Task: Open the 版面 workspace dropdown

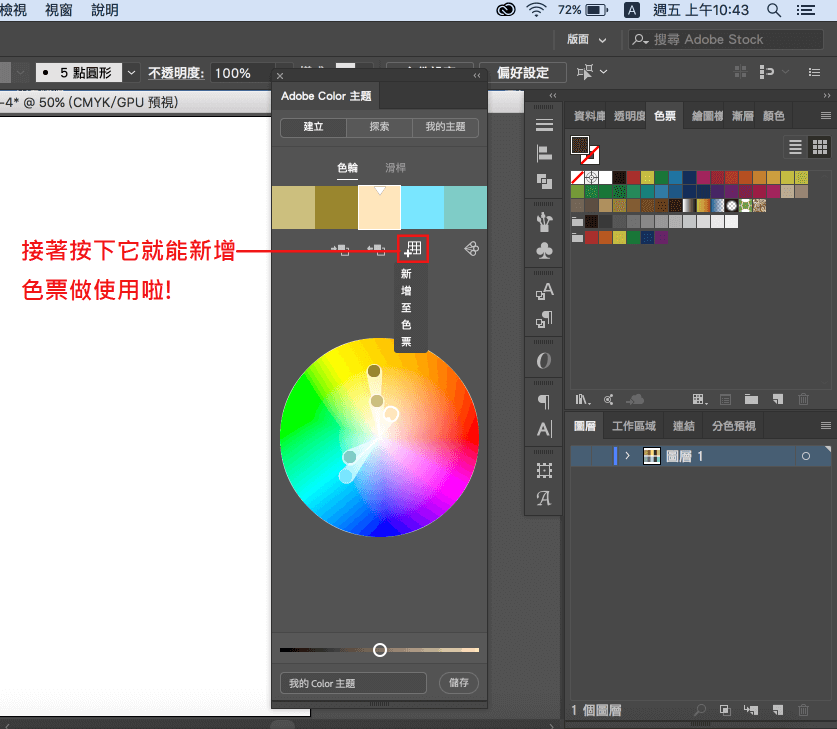Action: pos(587,40)
